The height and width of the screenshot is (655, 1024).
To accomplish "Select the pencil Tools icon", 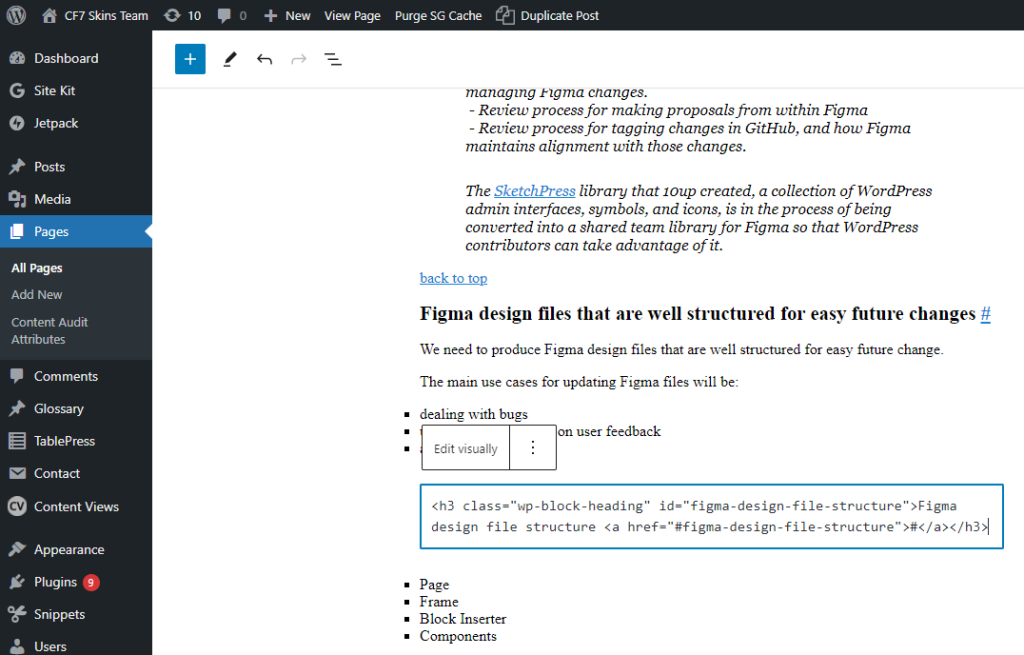I will click(x=230, y=59).
